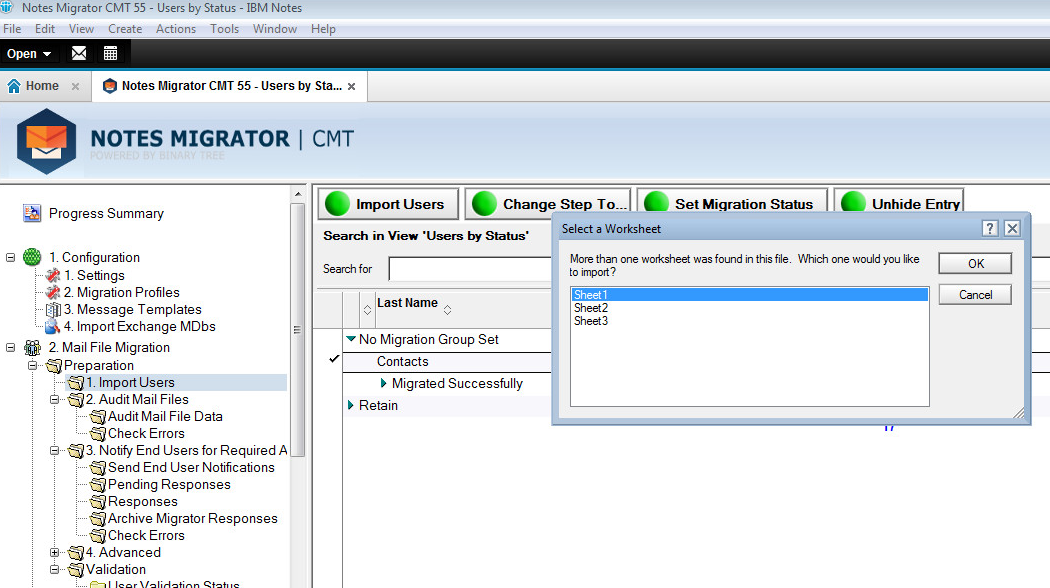Select the Contacts row in view
This screenshot has width=1050, height=588.
coord(447,362)
